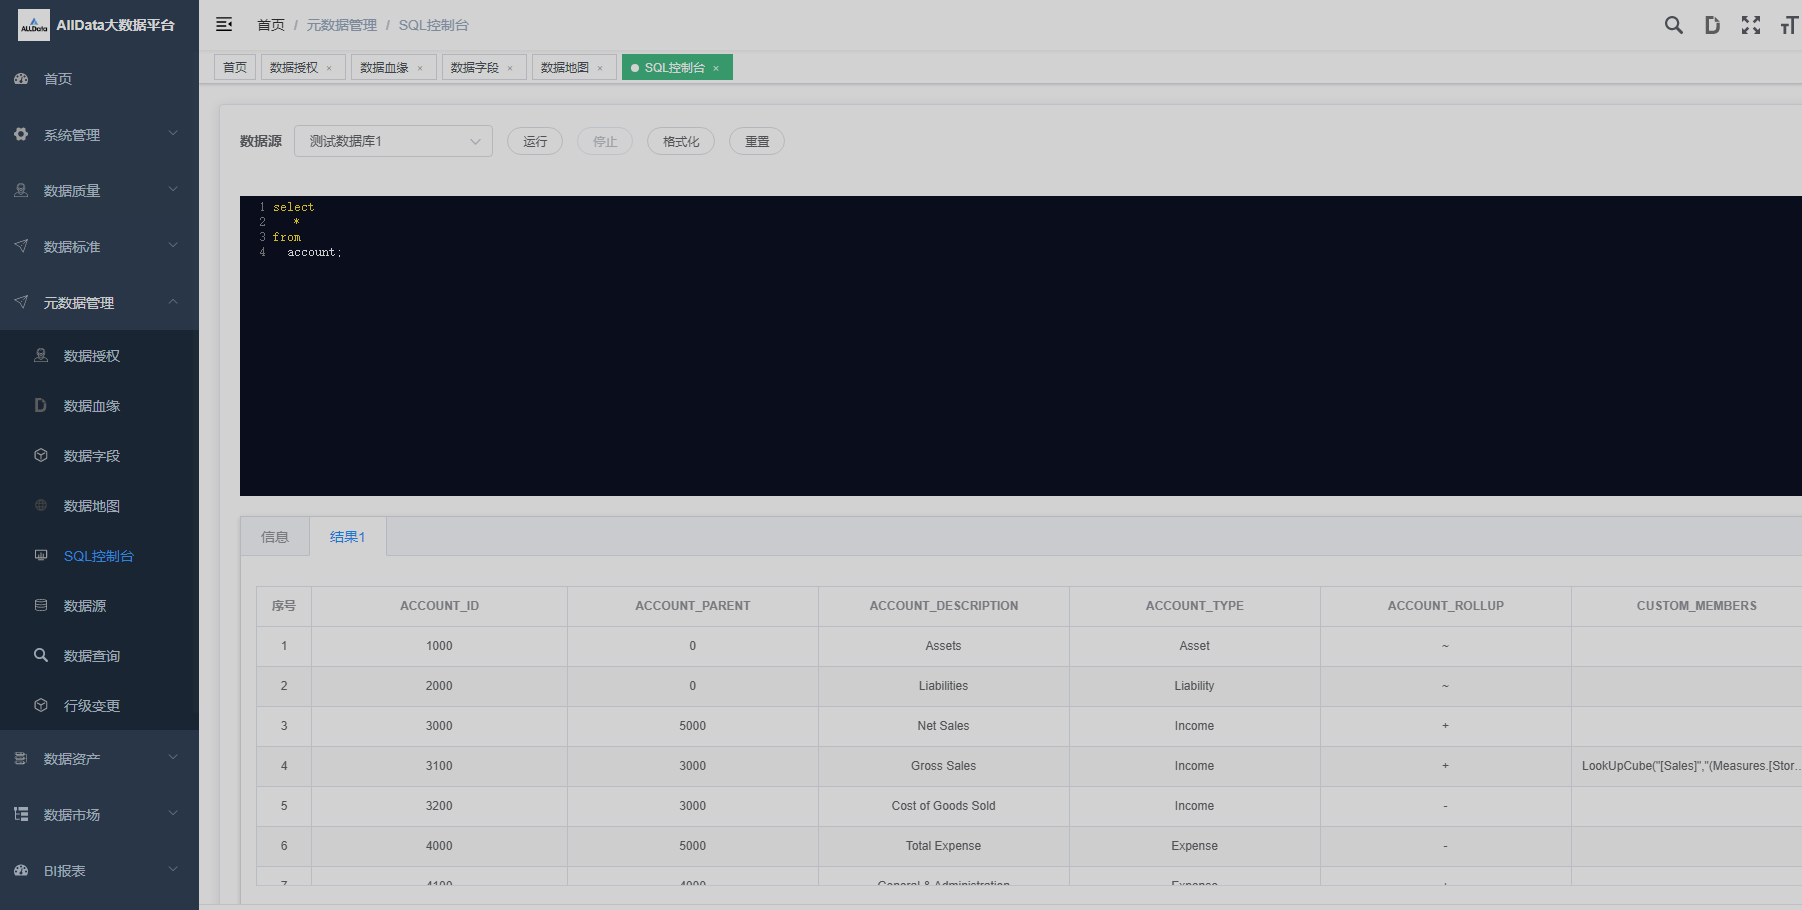The height and width of the screenshot is (910, 1802).
Task: Collapse the sidebar with hamburger icon
Action: pos(224,24)
